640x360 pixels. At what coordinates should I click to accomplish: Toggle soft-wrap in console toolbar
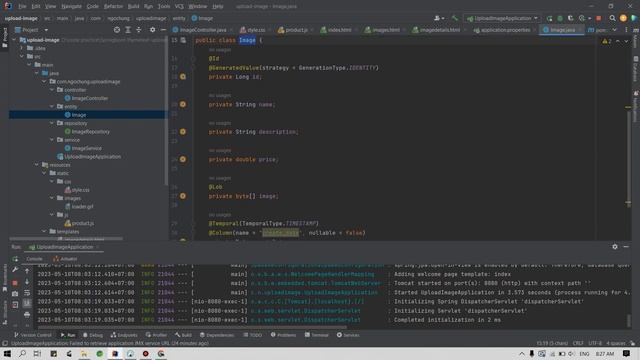tap(27, 293)
